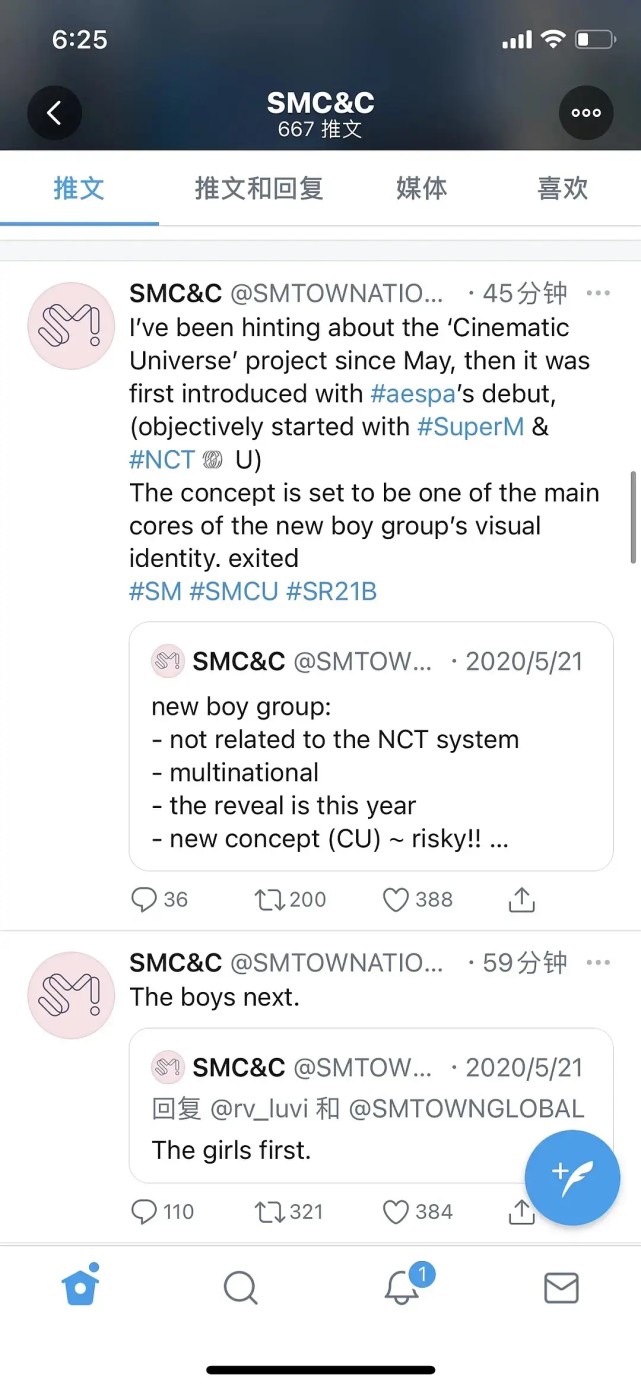Image resolution: width=641 pixels, height=1388 pixels.
Task: Tap the #aespa hashtag link
Action: click(x=406, y=393)
